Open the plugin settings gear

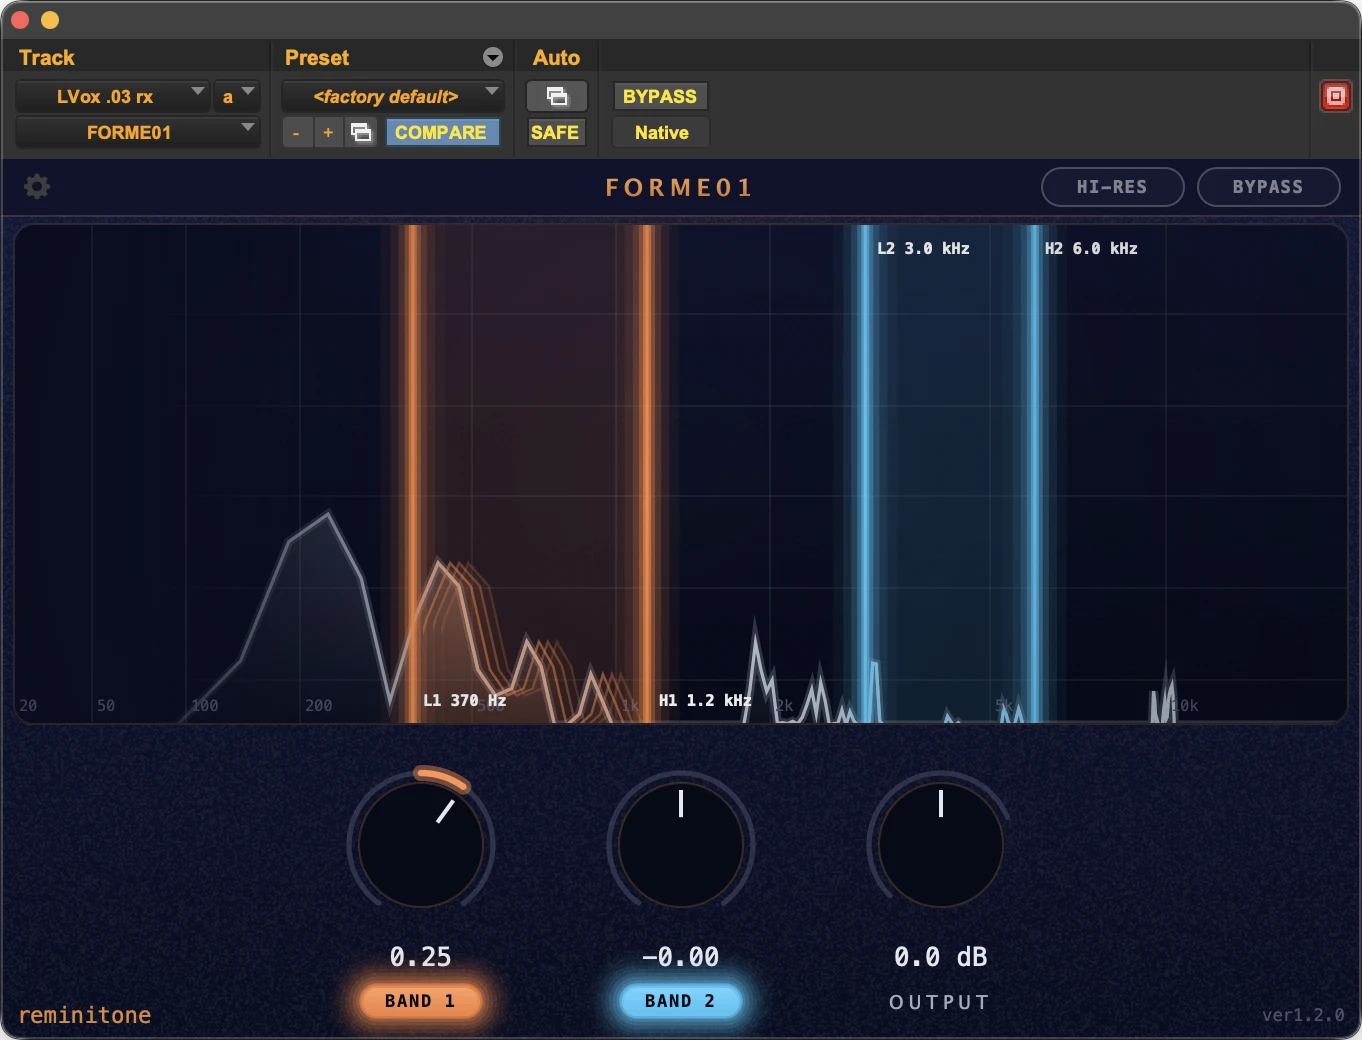37,187
